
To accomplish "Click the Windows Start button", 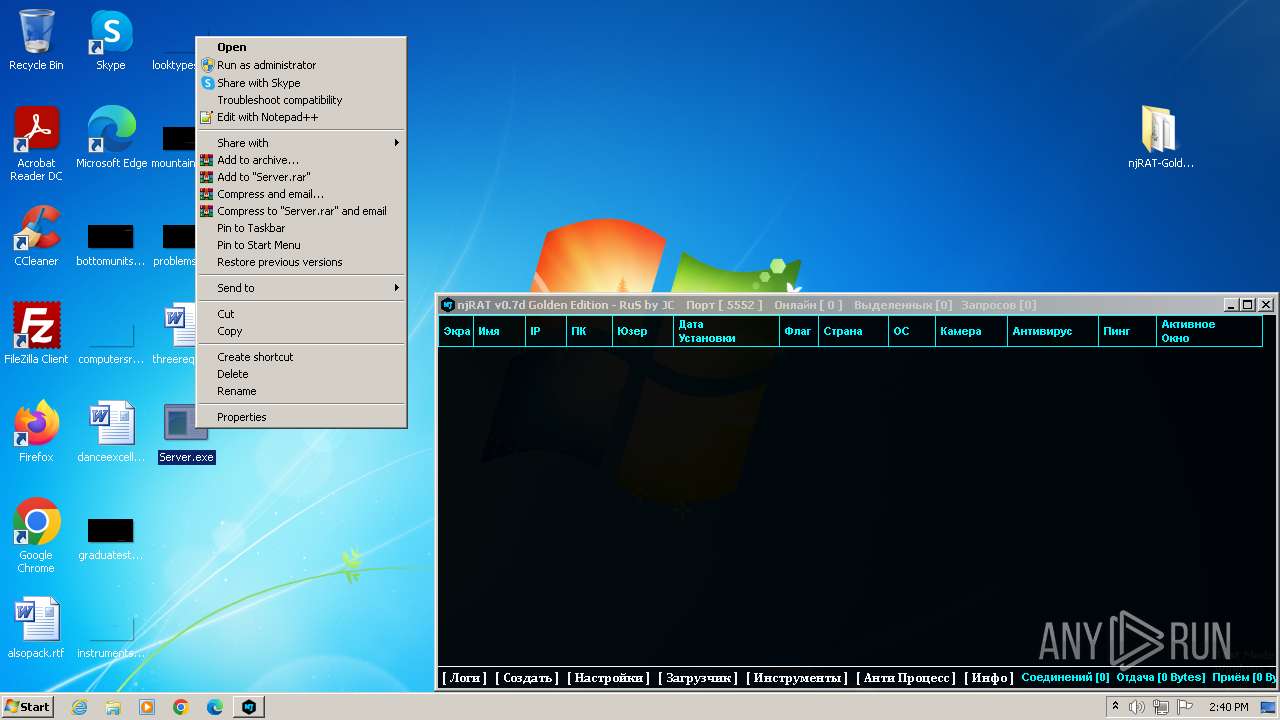I will click(28, 707).
